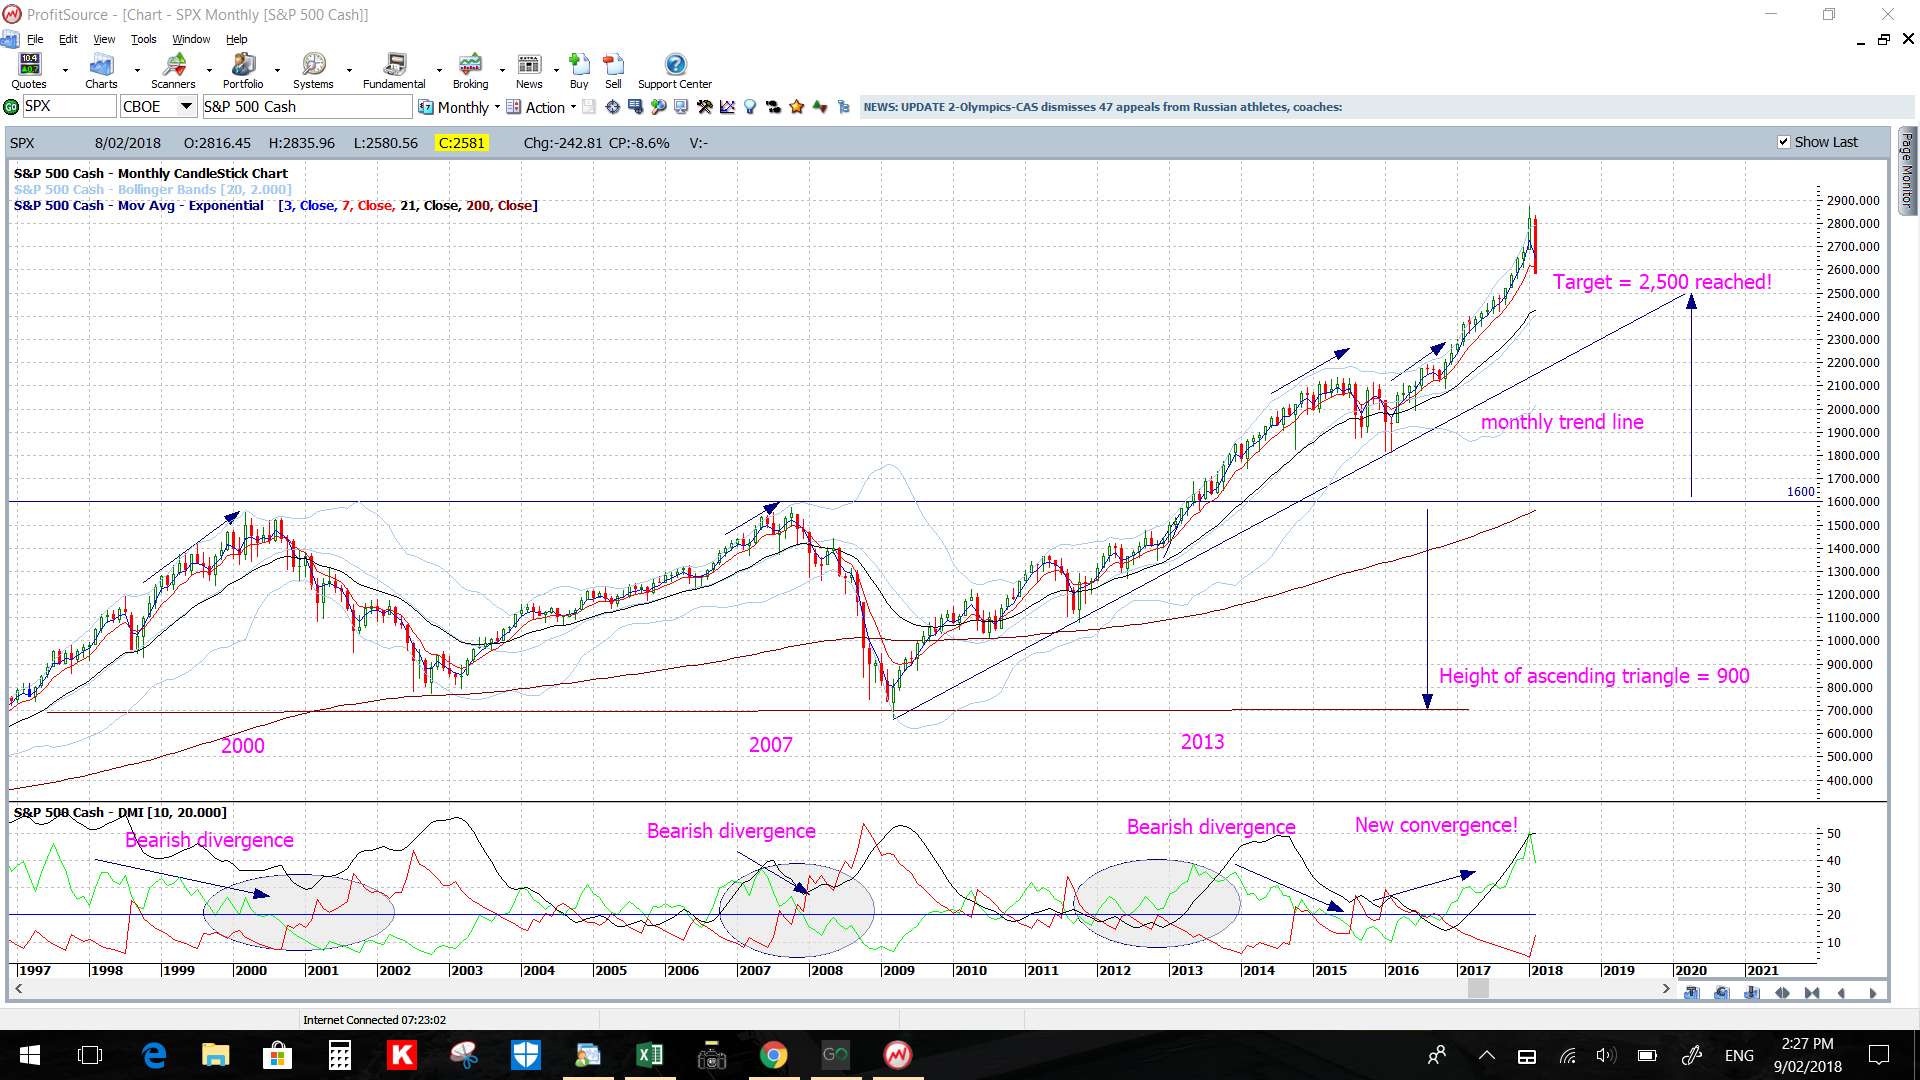Click the gold star favorites icon

[x=797, y=107]
